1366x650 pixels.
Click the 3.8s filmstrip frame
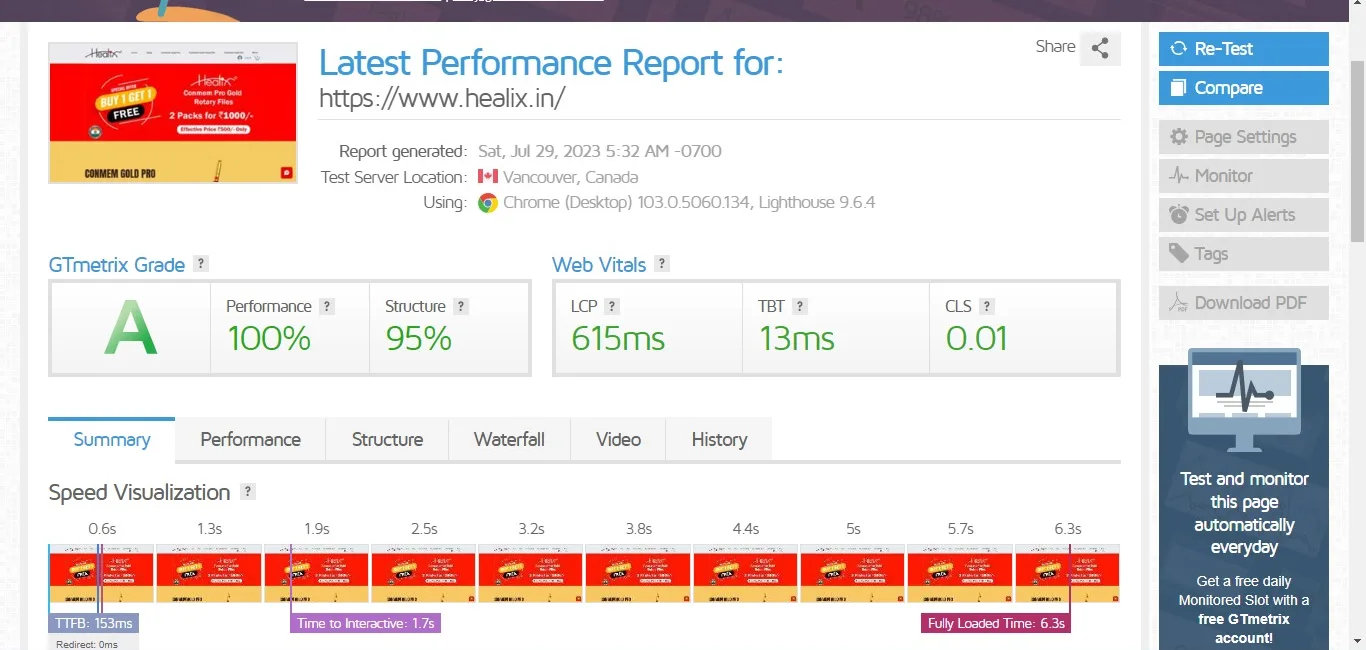pos(638,573)
